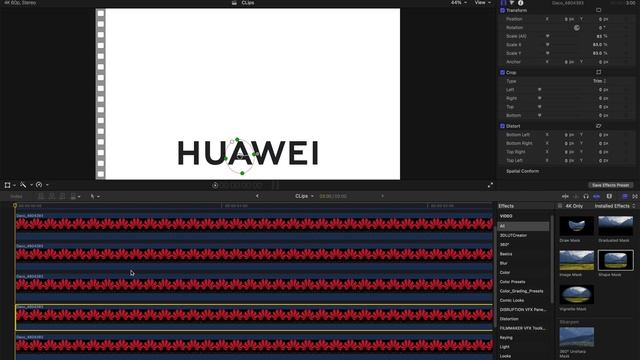Image resolution: width=640 pixels, height=360 pixels.
Task: Click the Rotation dial control
Action: 577,28
